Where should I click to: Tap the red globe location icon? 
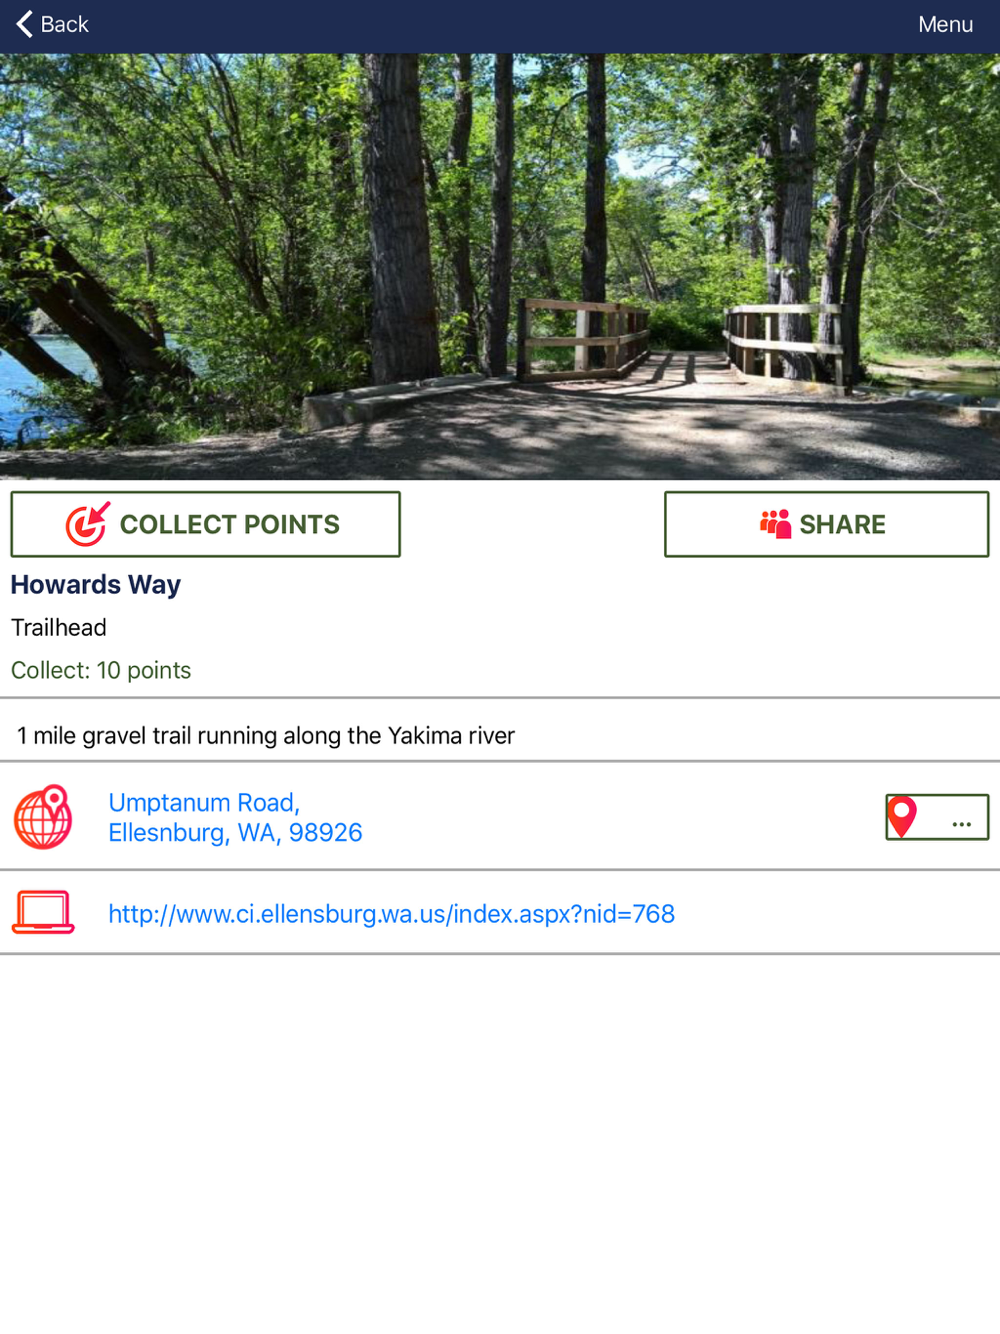coord(43,817)
